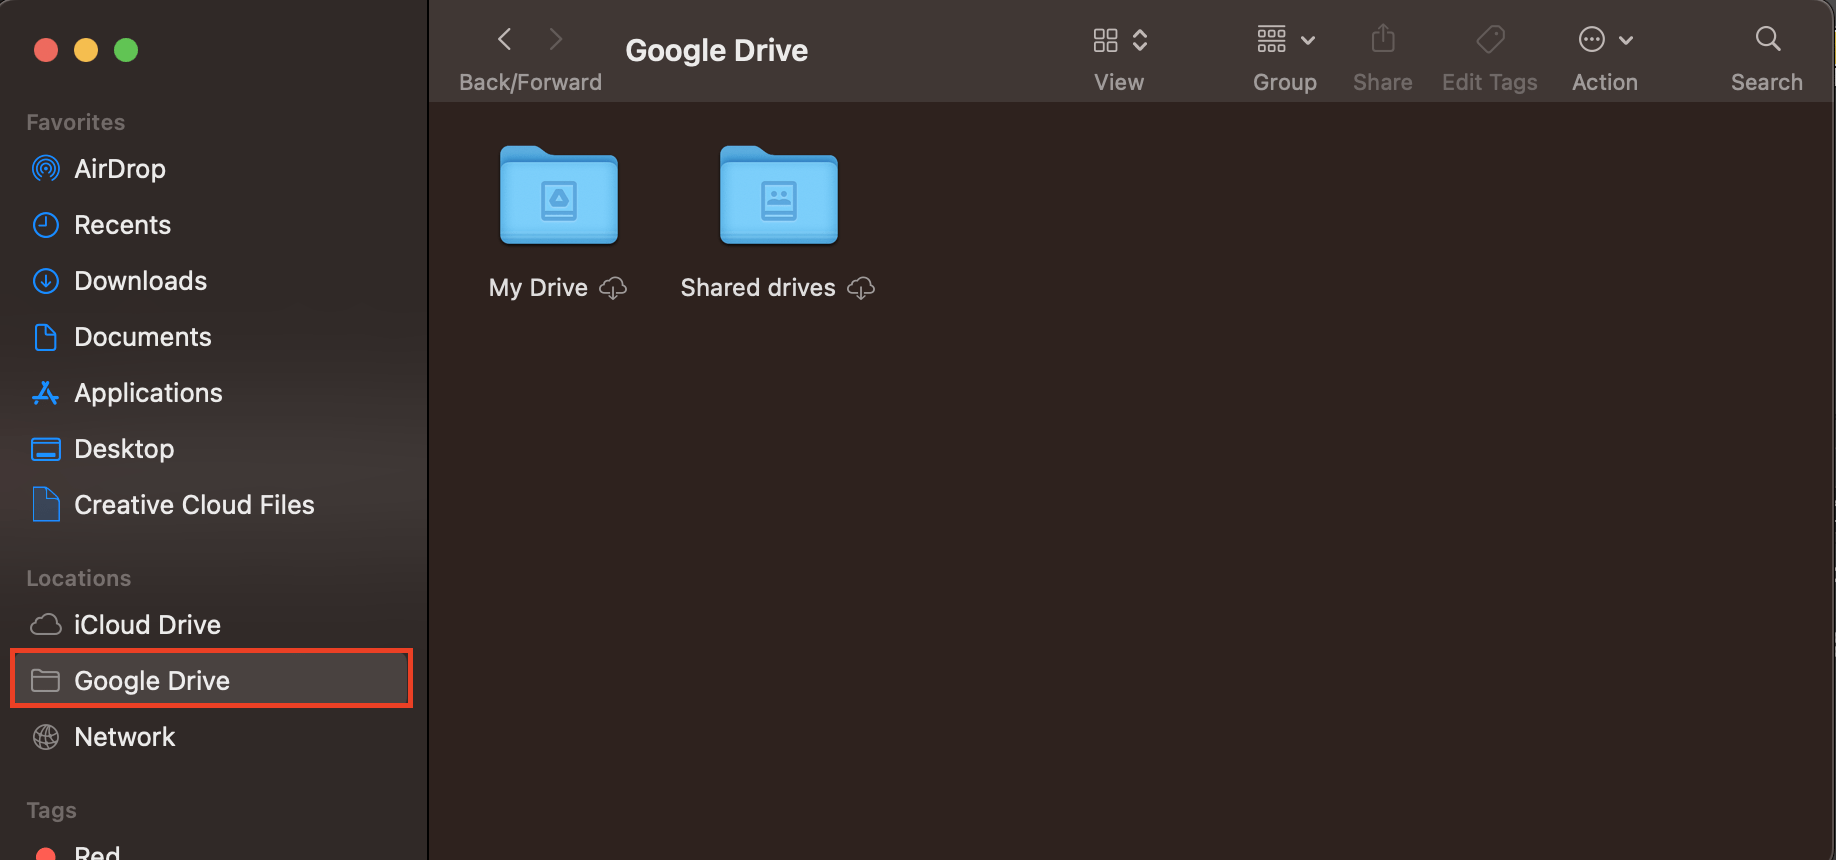
Task: Select Google Drive in Locations
Action: click(x=152, y=681)
